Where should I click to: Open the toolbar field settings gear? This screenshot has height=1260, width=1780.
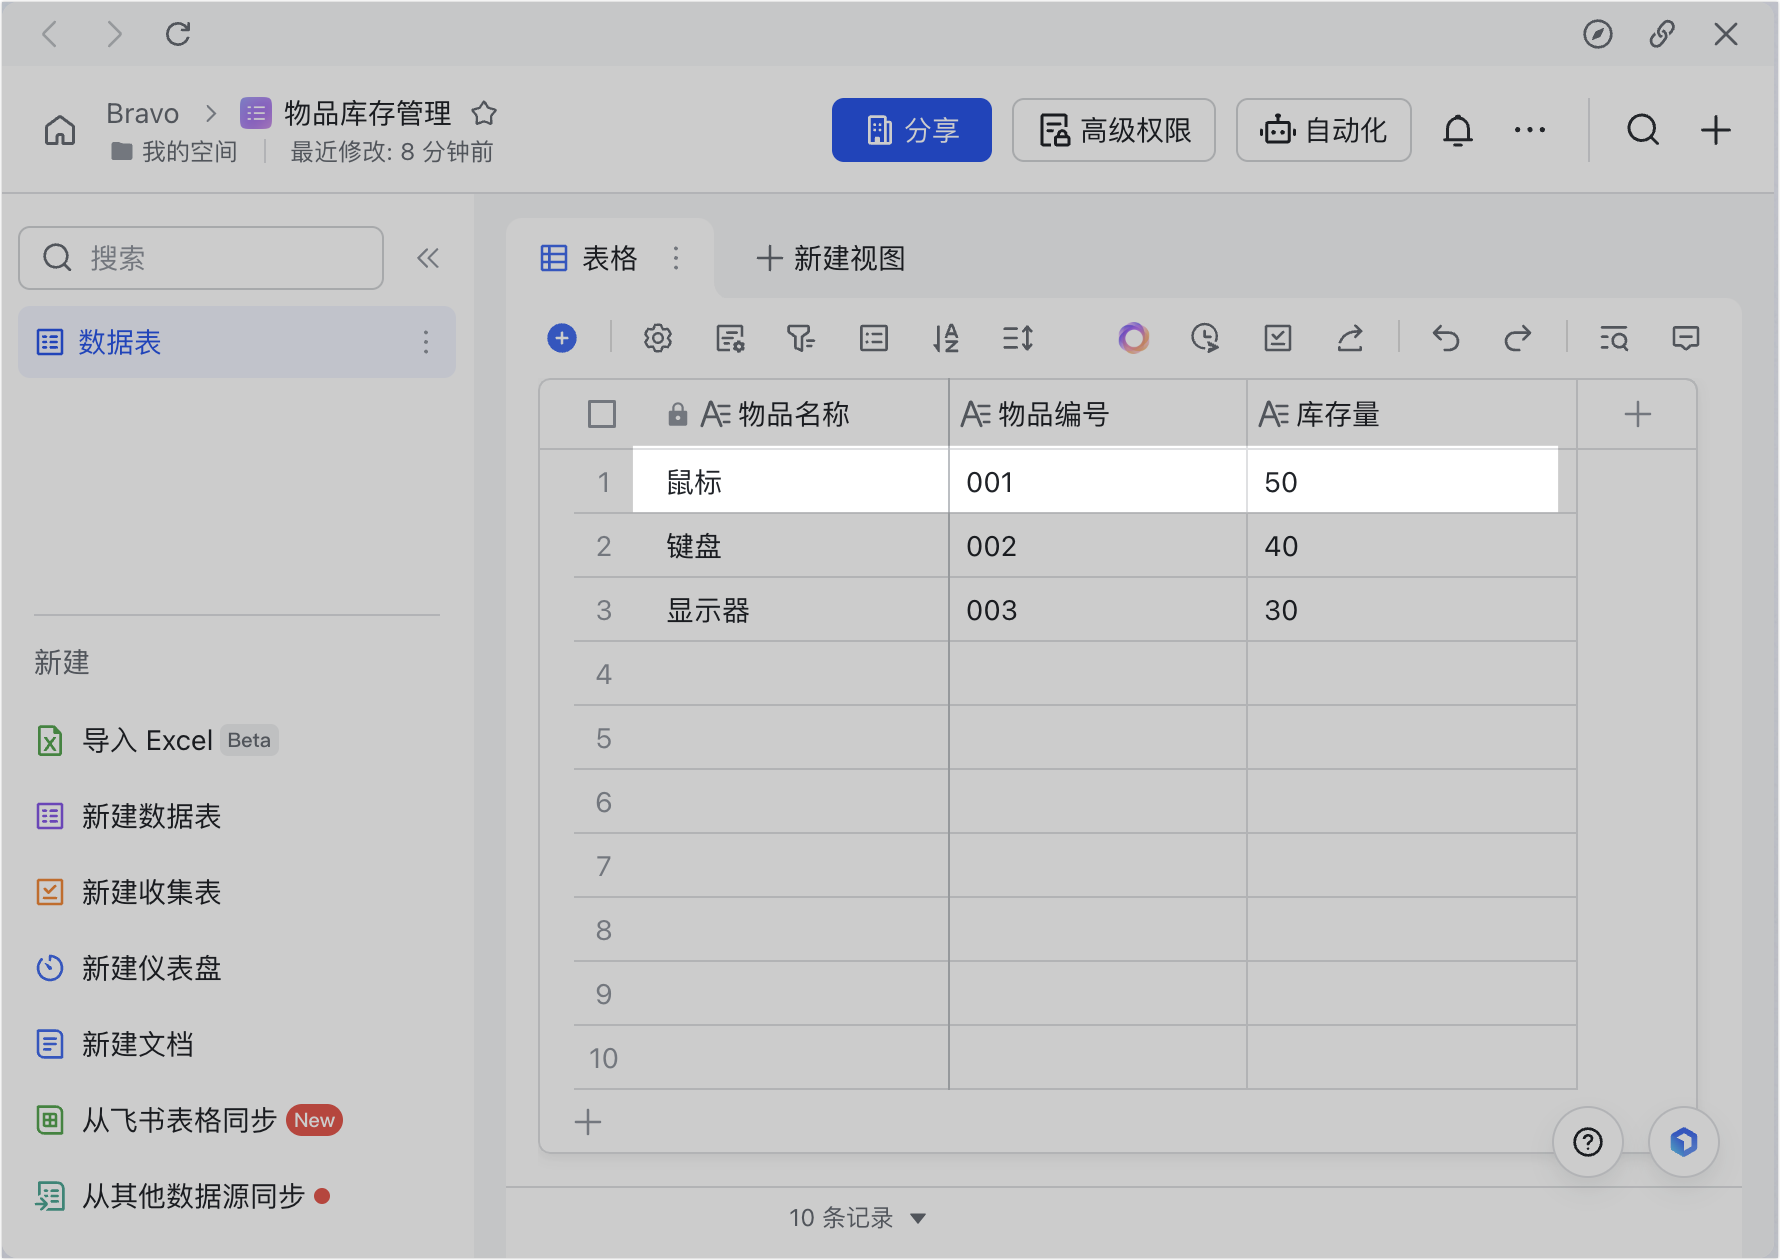[x=658, y=338]
